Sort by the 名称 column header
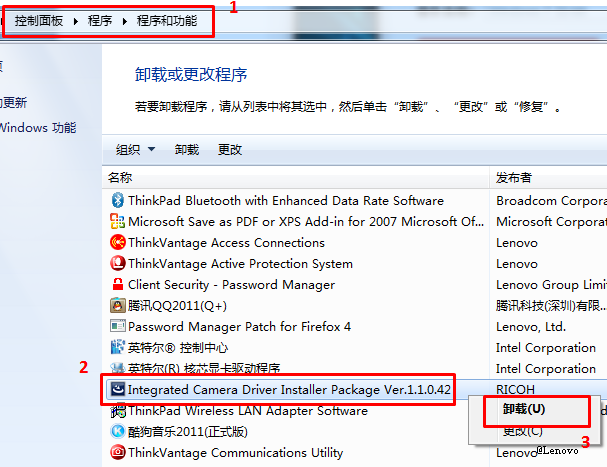This screenshot has height=467, width=607. tap(120, 177)
